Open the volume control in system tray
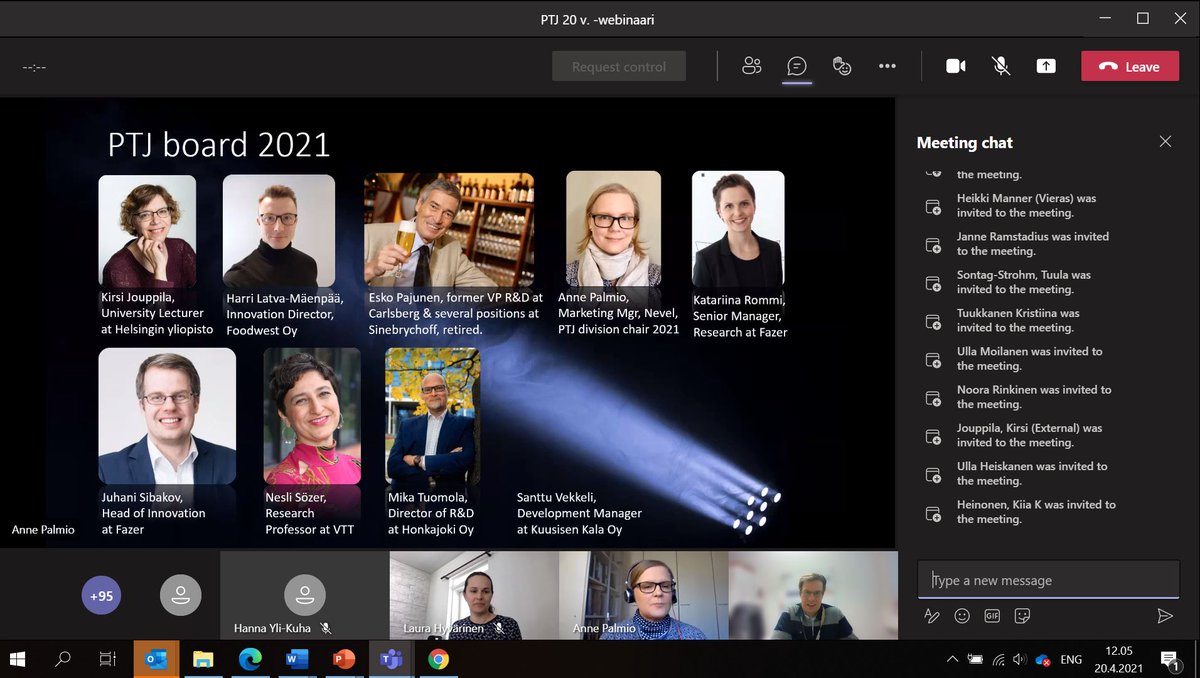This screenshot has height=678, width=1200. tap(1019, 659)
